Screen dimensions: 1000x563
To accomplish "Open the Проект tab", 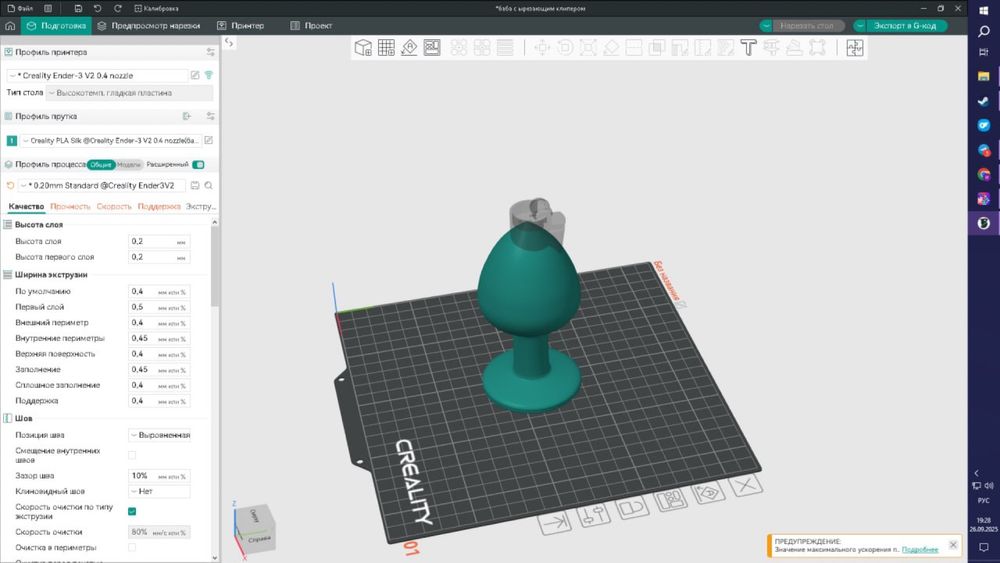I will pyautogui.click(x=311, y=26).
